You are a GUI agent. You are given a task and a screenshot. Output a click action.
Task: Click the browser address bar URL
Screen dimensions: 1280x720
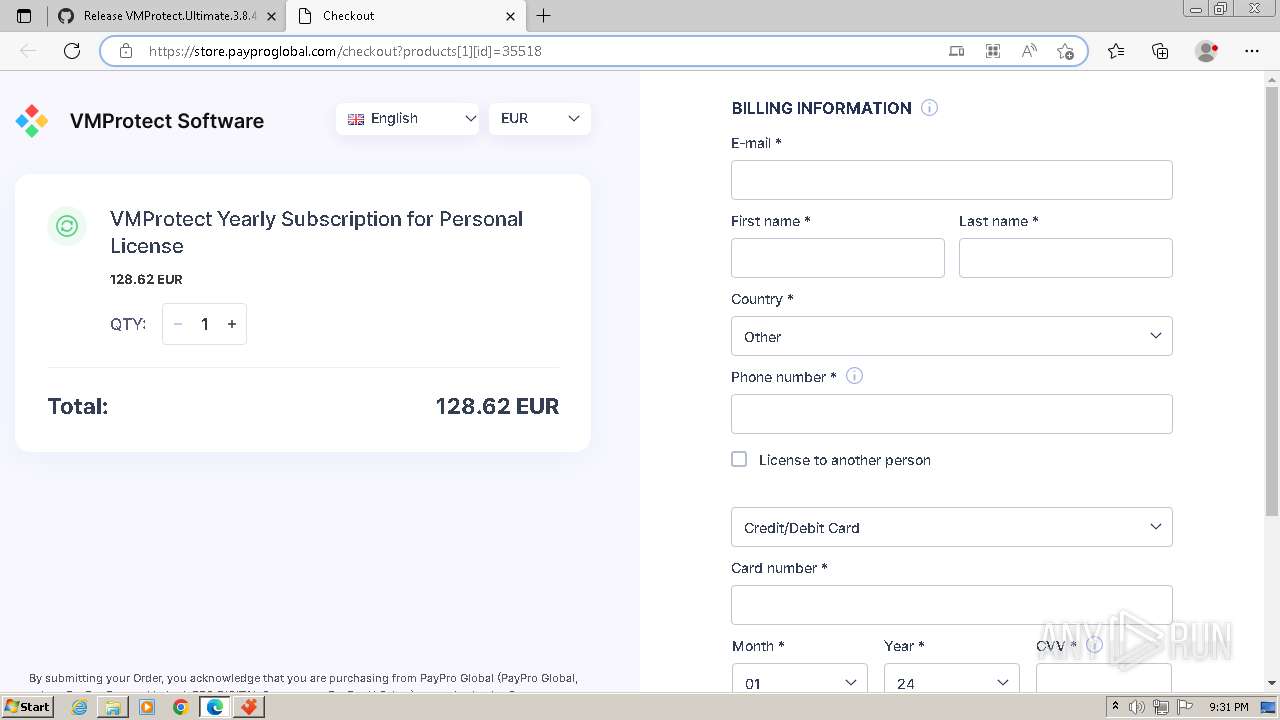[345, 51]
